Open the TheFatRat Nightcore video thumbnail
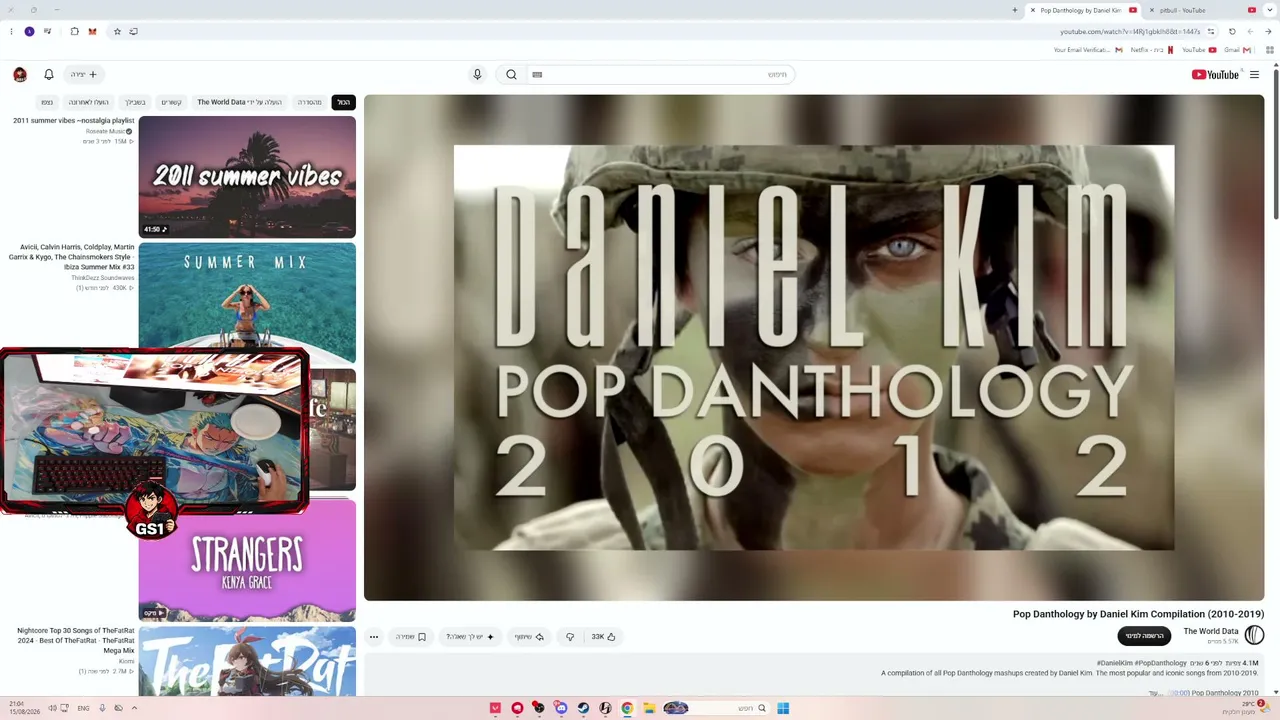Image resolution: width=1280 pixels, height=720 pixels. coord(247,661)
